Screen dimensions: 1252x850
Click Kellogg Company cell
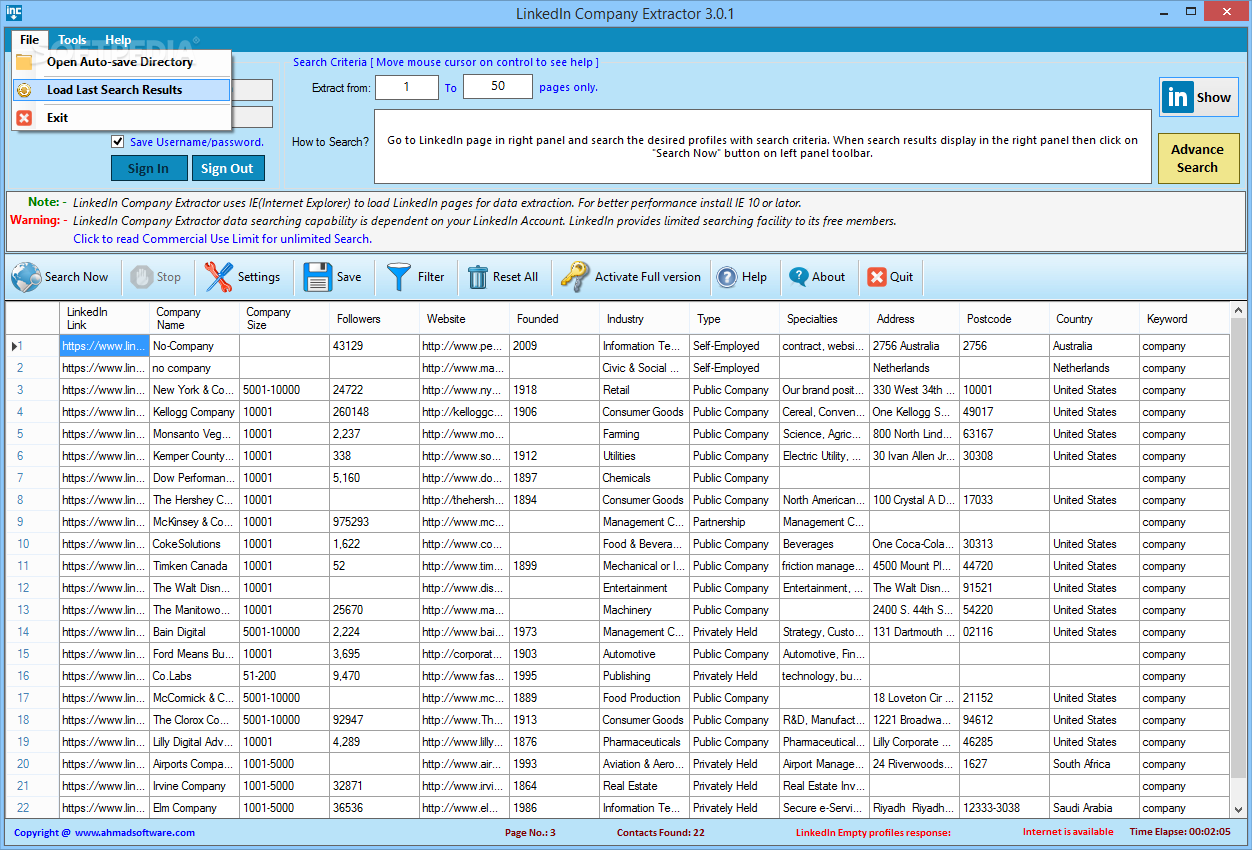pos(195,412)
